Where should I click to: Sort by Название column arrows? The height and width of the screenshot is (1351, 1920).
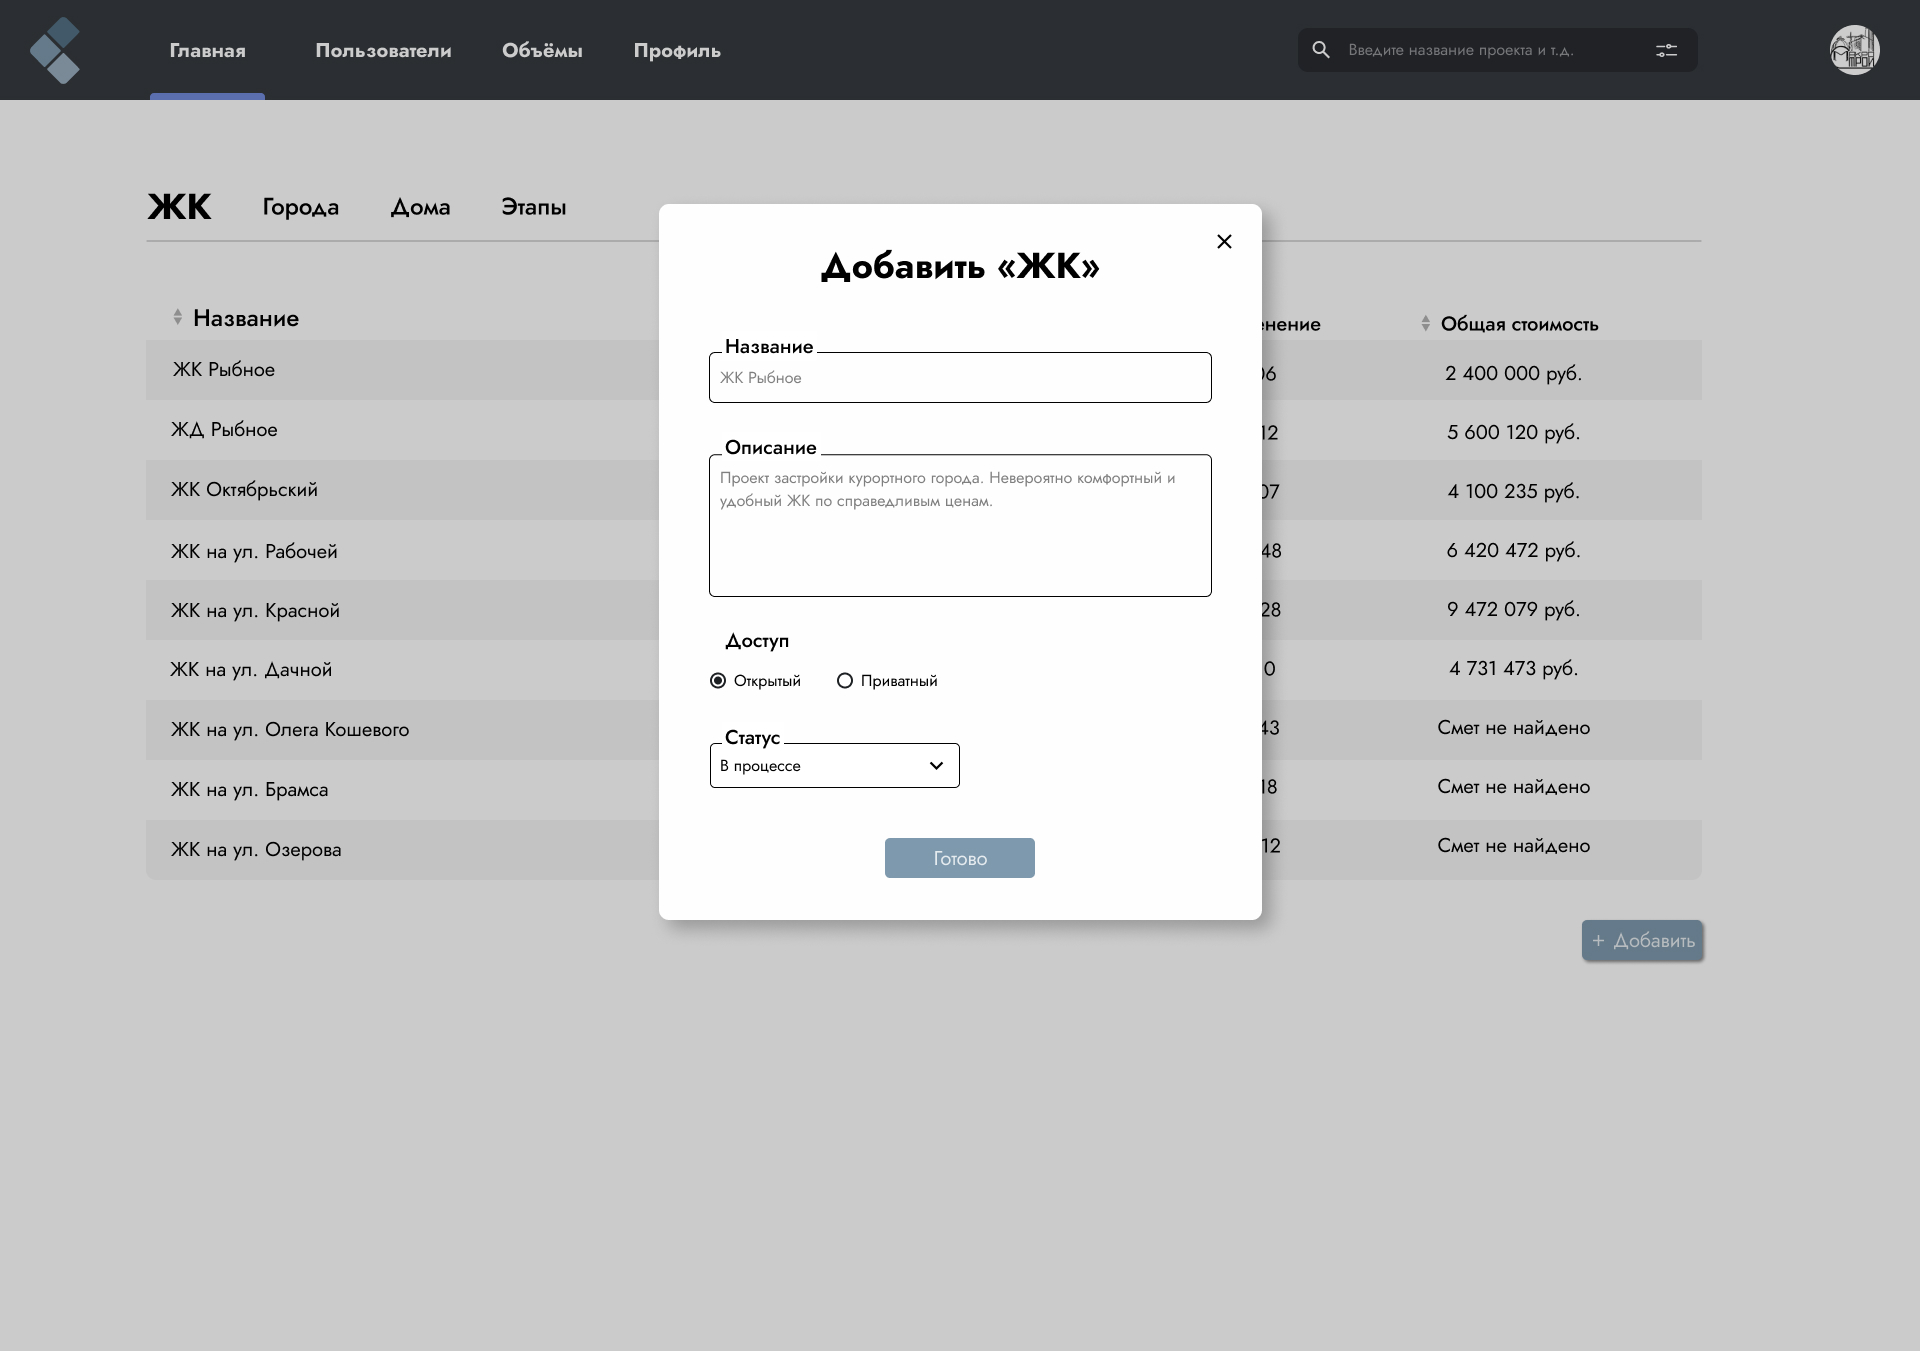click(177, 317)
